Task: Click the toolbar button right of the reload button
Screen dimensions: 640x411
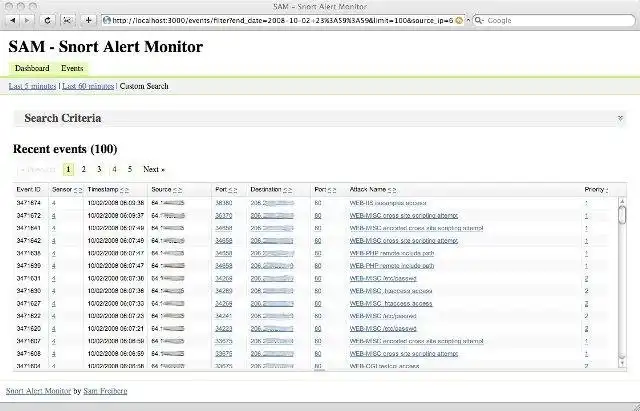Action: click(67, 20)
